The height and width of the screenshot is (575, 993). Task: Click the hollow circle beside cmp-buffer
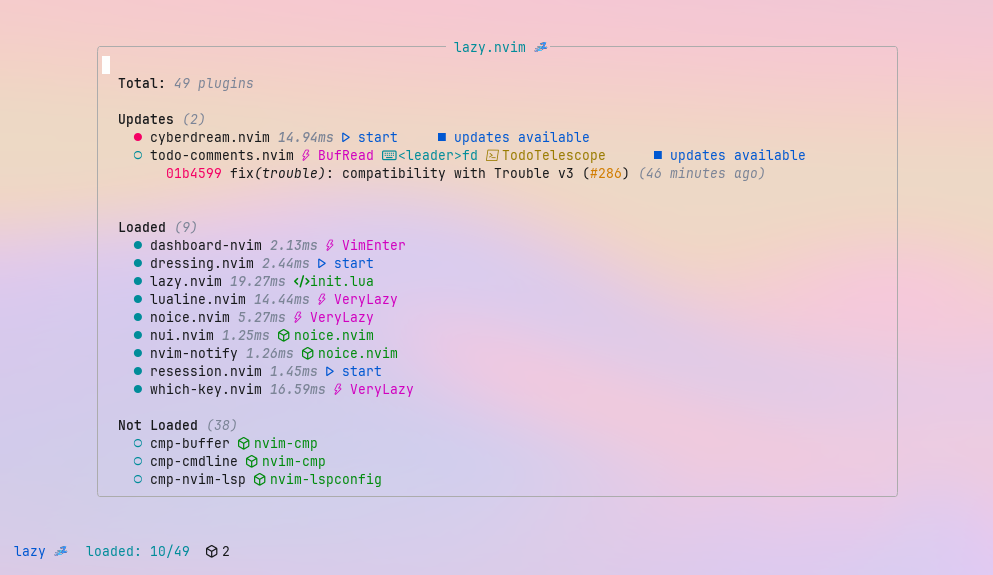click(137, 443)
